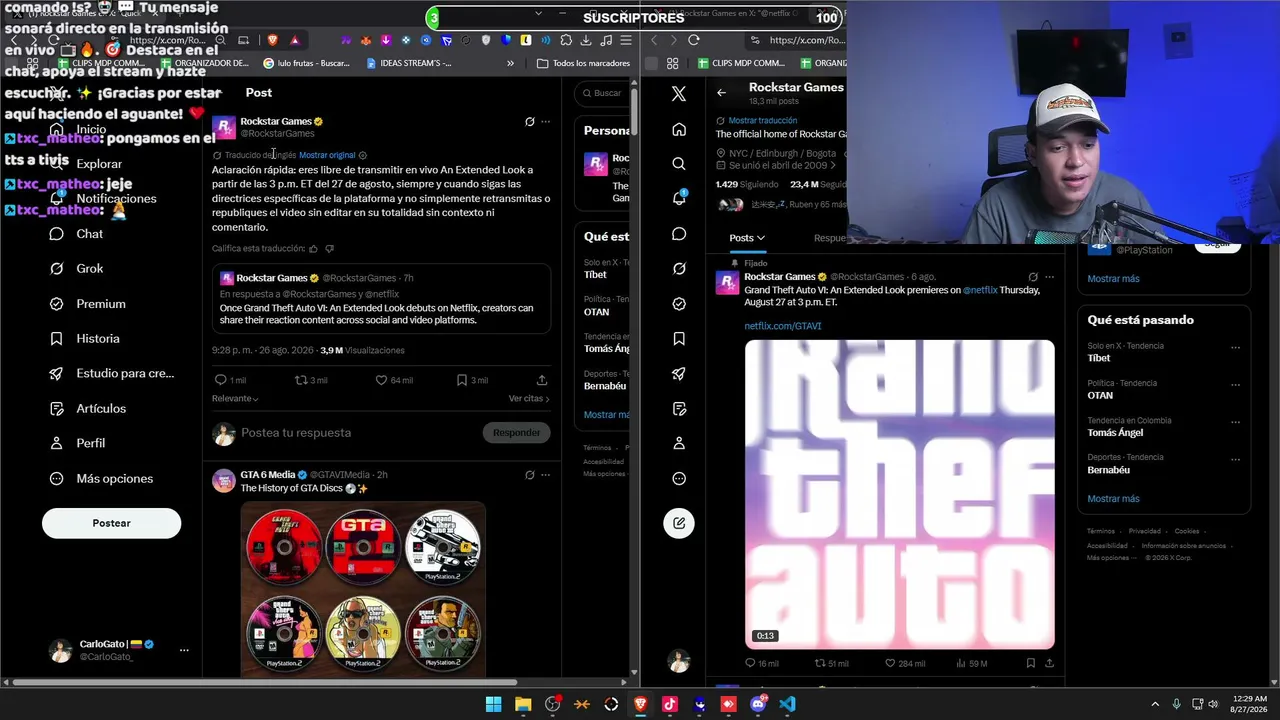Open More circle icon in right window sidebar
Viewport: 1280px width, 720px height.
679,479
